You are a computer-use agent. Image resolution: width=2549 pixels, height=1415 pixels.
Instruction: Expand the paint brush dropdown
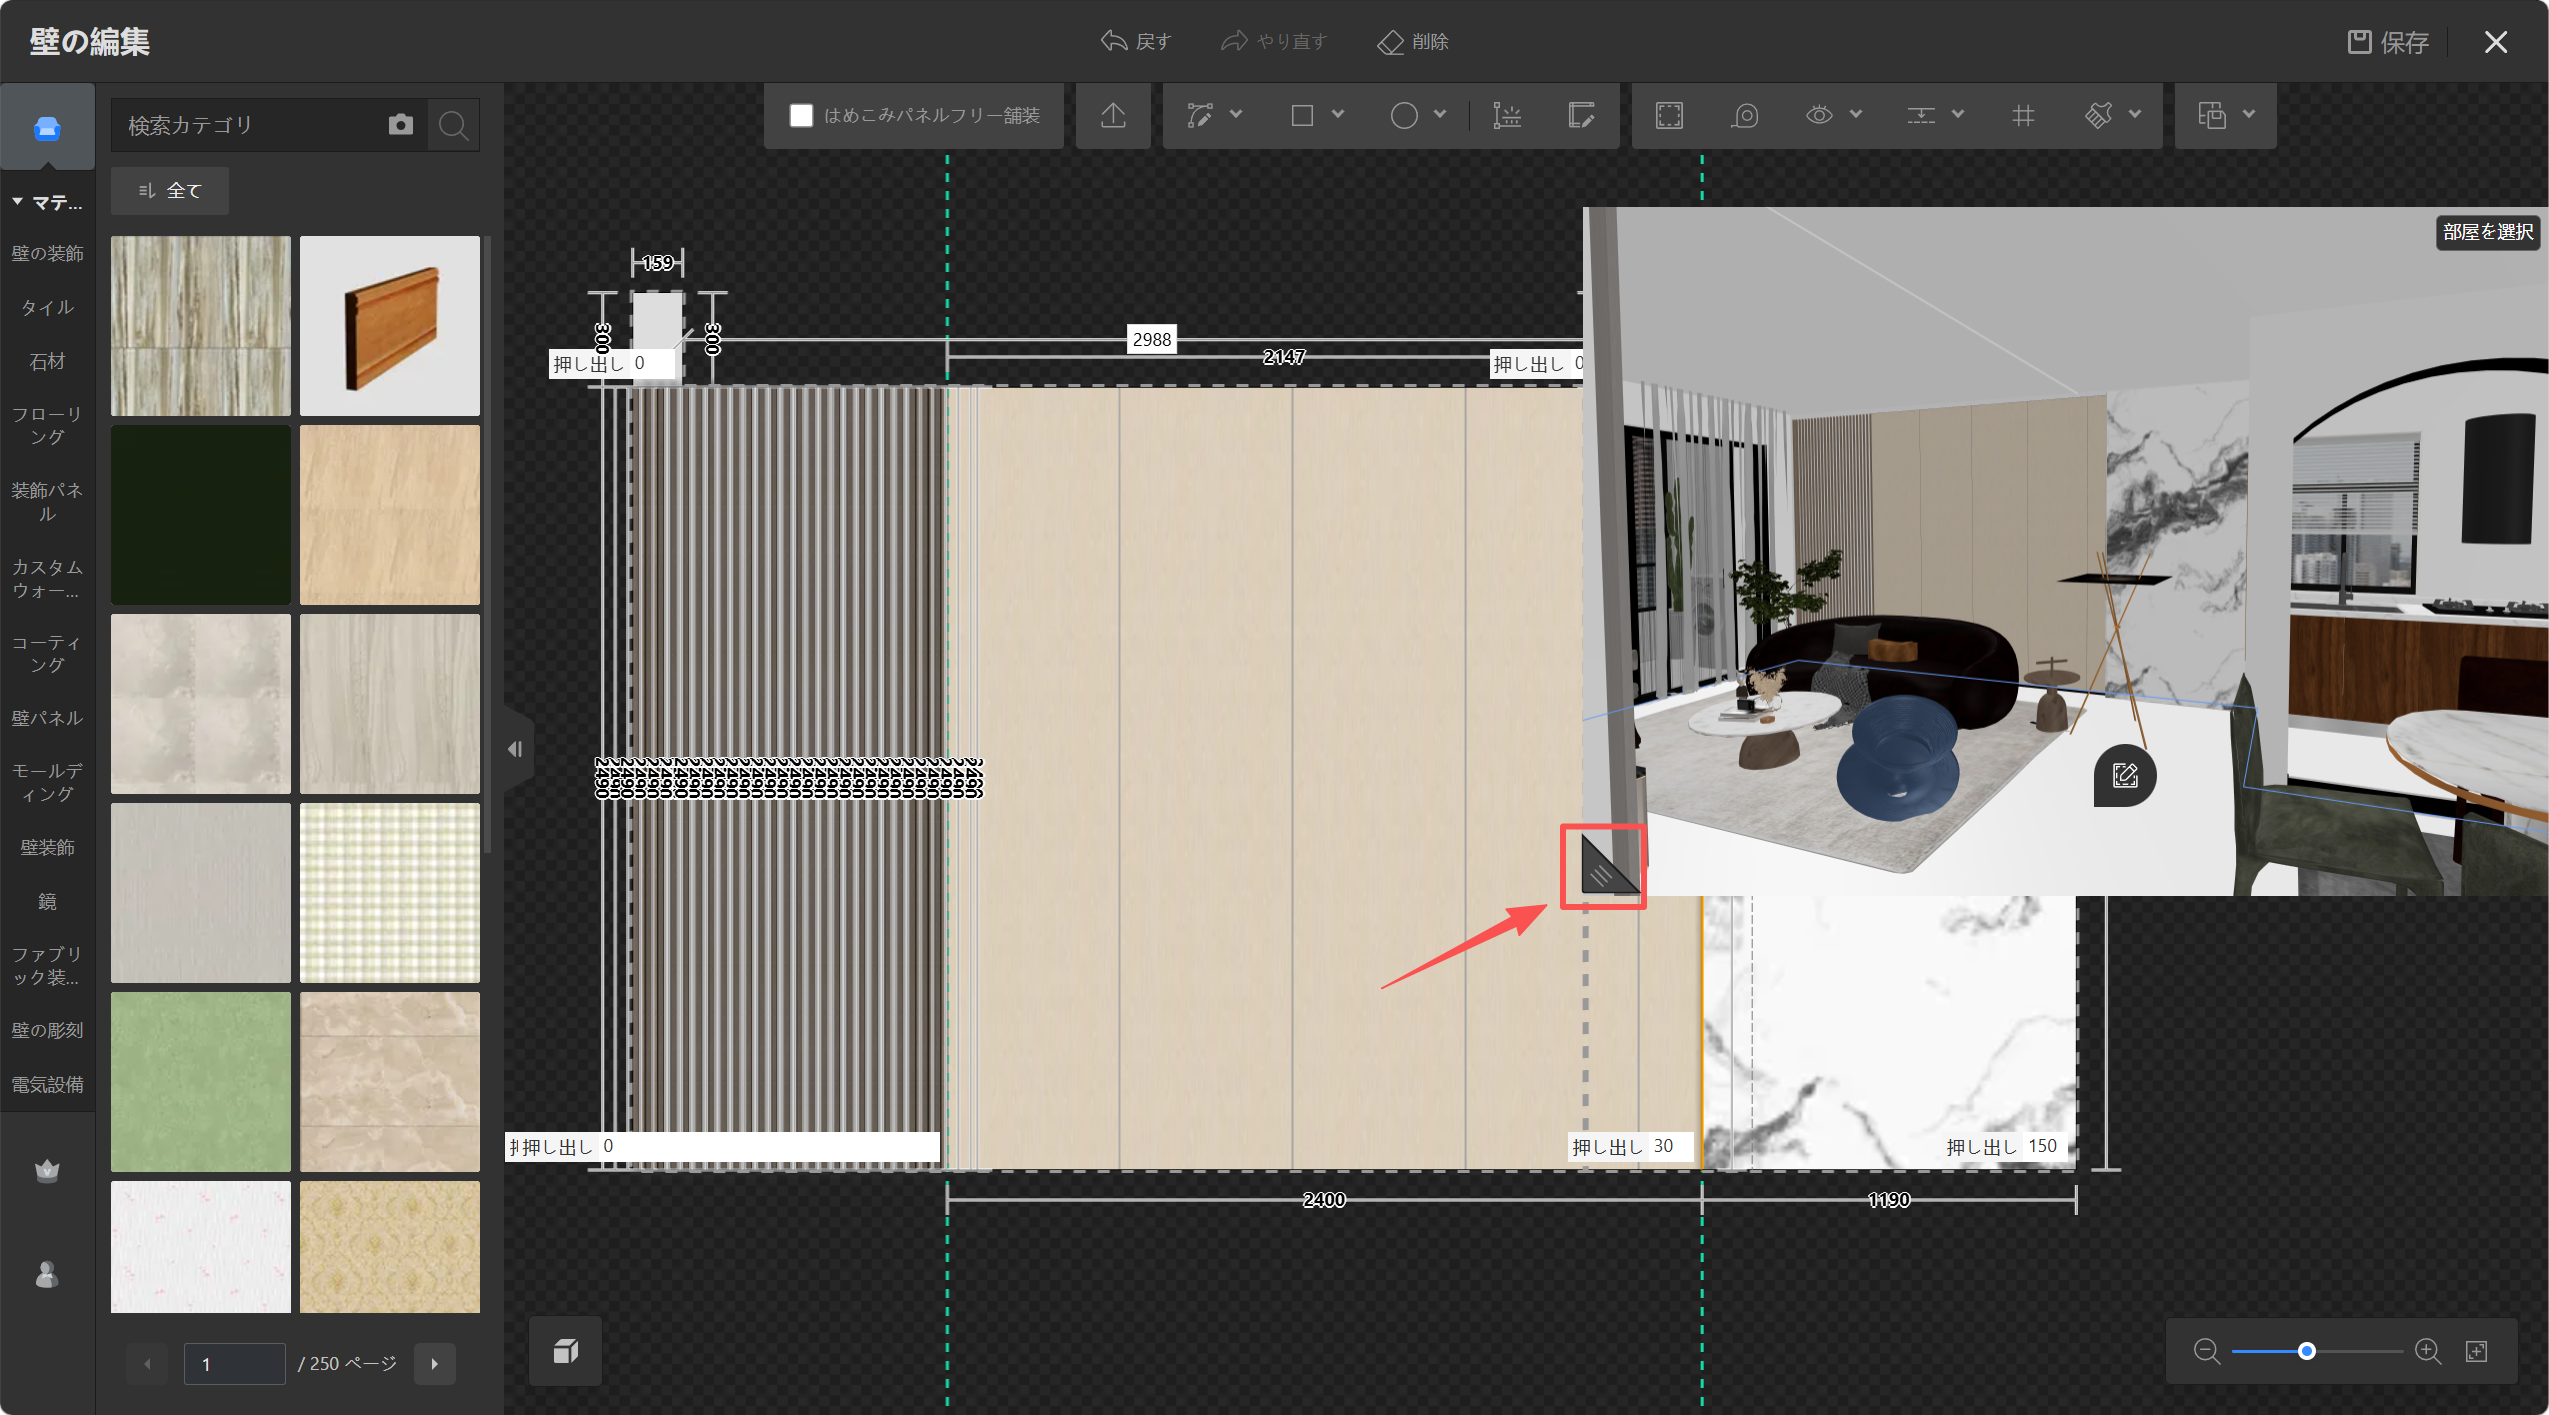[x=2135, y=115]
